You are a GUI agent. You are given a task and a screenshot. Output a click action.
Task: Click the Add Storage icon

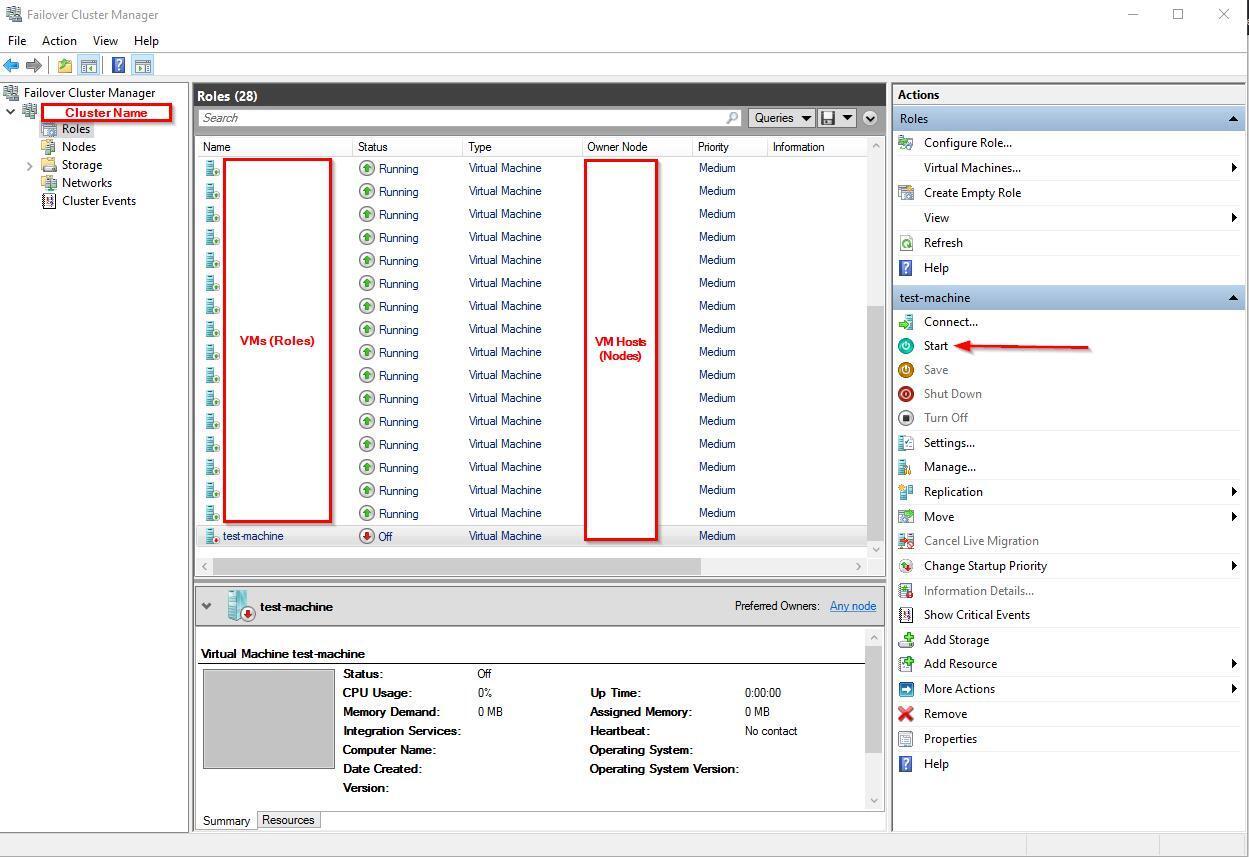click(906, 640)
